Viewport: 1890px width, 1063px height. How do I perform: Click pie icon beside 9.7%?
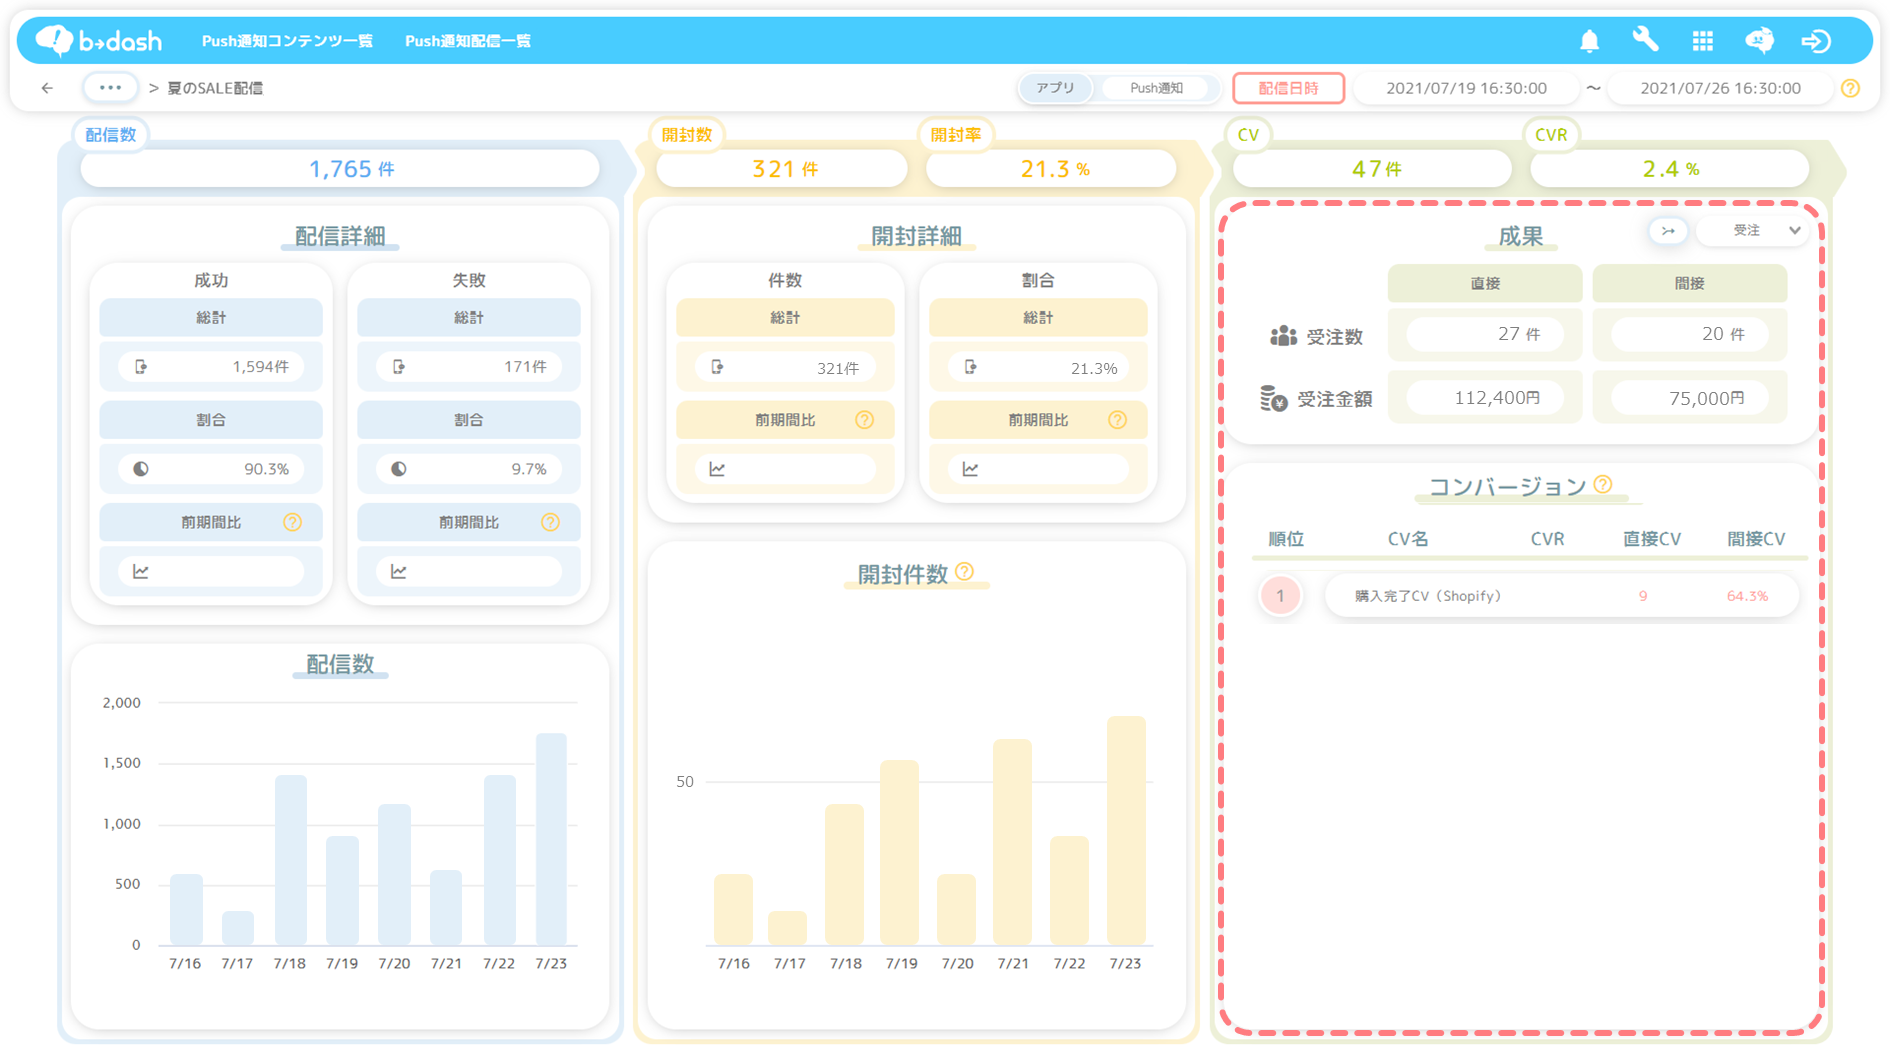pos(399,469)
